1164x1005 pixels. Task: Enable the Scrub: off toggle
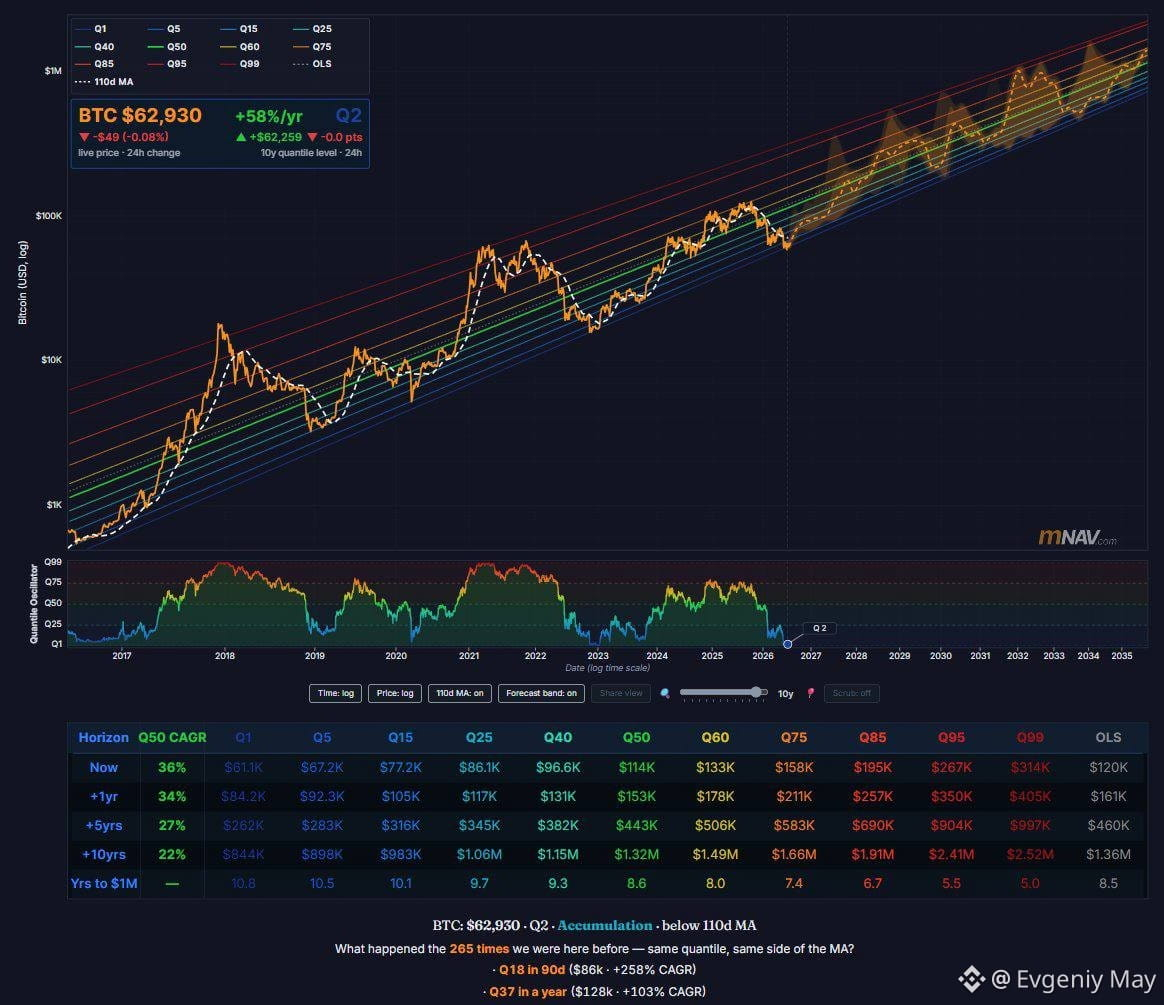click(x=851, y=693)
